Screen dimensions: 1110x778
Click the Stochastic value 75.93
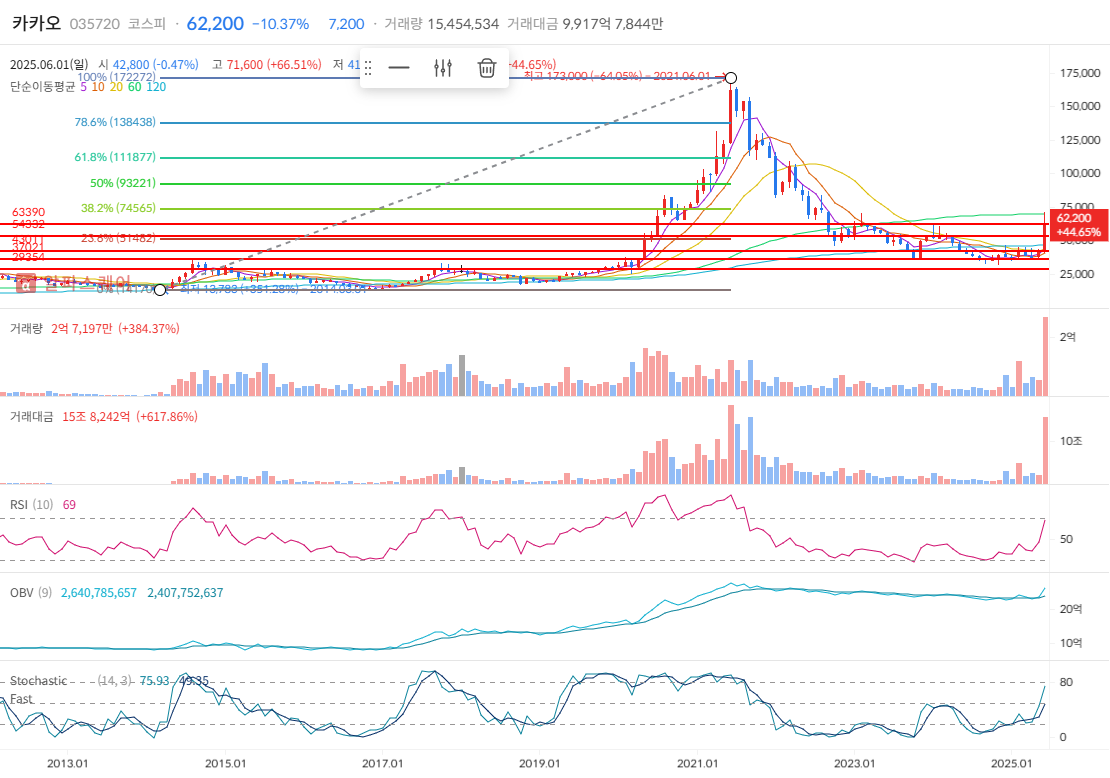tap(154, 681)
